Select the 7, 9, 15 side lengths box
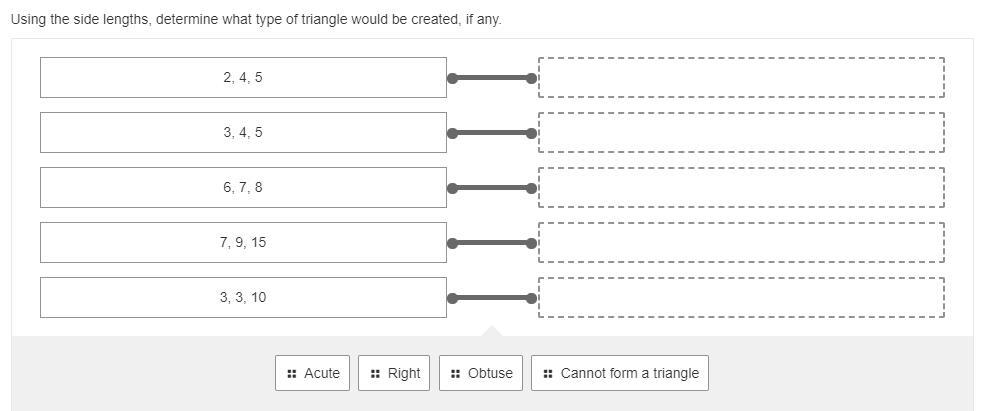 click(243, 242)
